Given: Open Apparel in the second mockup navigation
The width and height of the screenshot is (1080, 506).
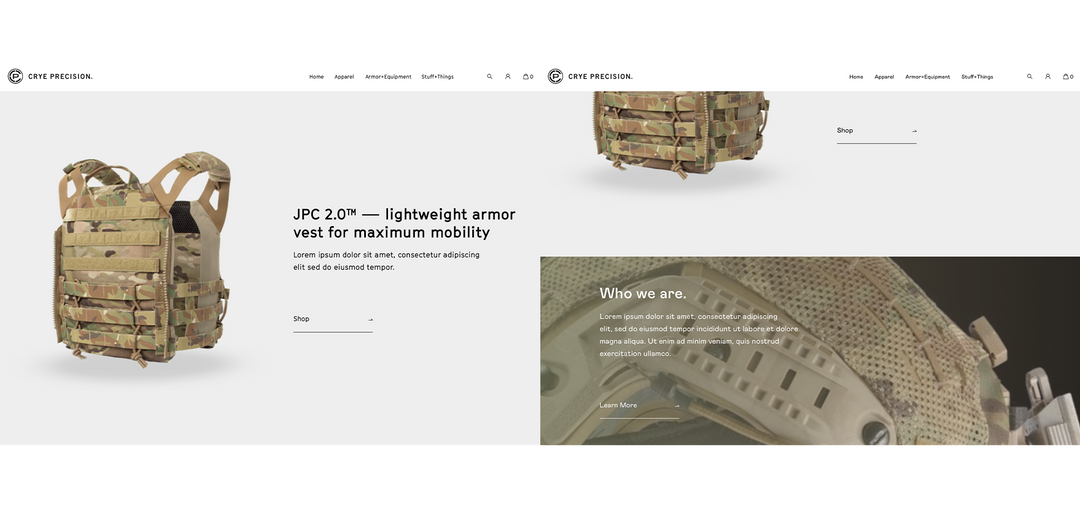Looking at the screenshot, I should [884, 76].
